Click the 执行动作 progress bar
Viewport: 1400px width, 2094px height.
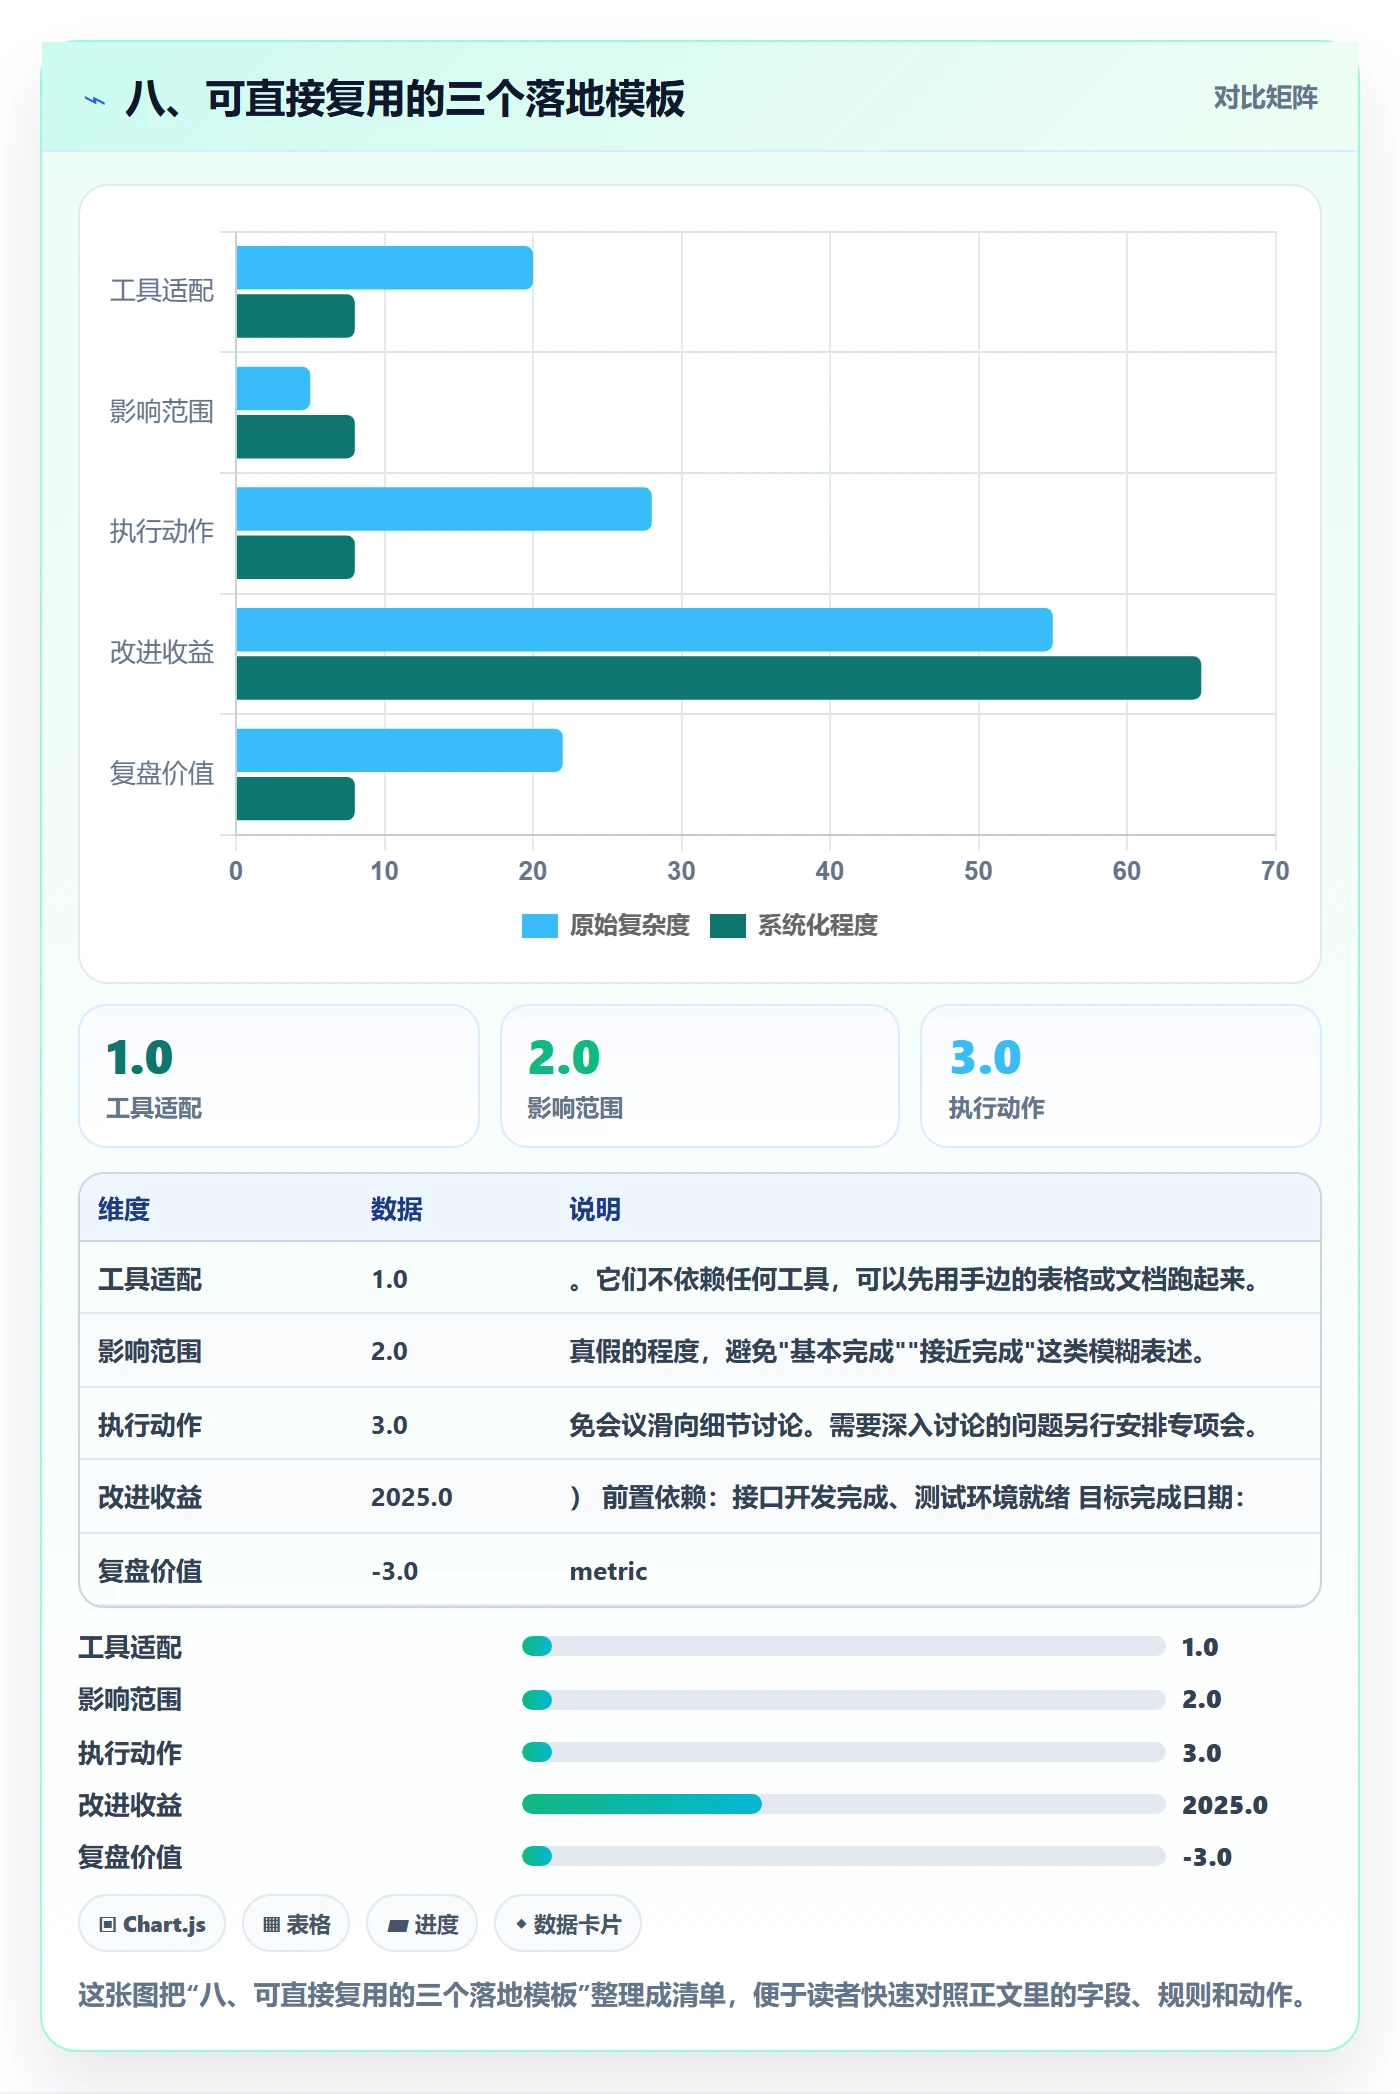(843, 1752)
